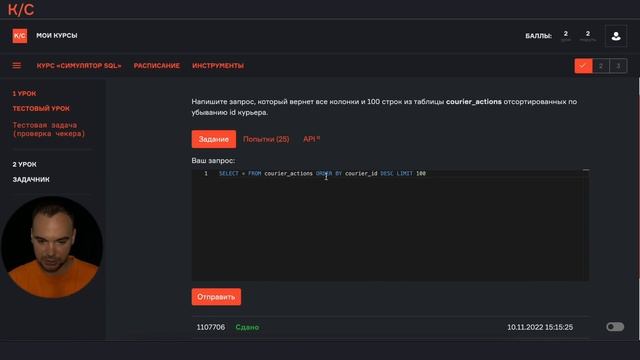Viewport: 640px width, 360px height.
Task: Switch to the Попытки (25) tab
Action: point(266,139)
